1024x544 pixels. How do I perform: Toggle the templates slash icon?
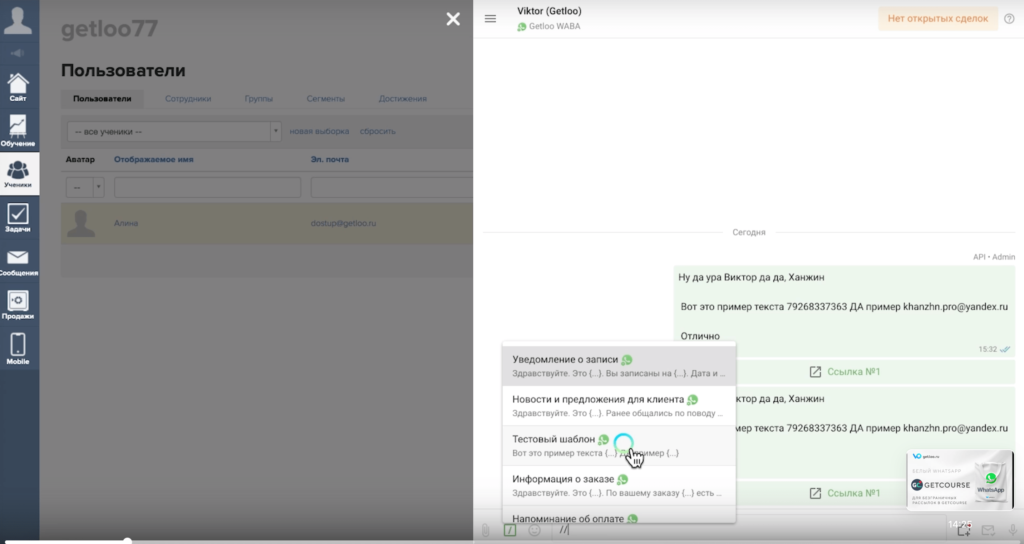pyautogui.click(x=510, y=530)
